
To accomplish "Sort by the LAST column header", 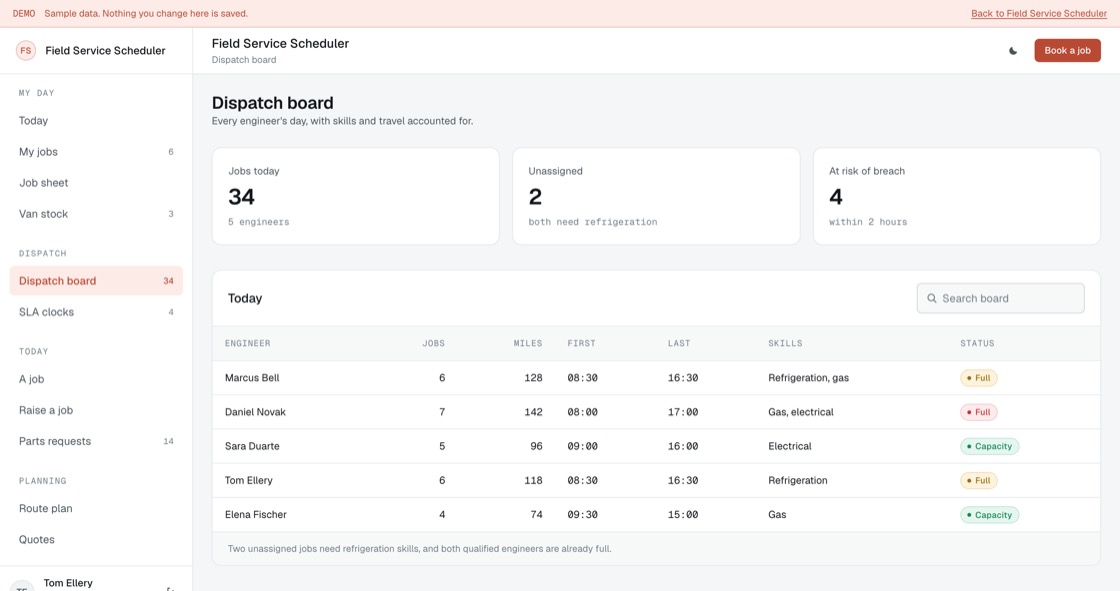I will (x=679, y=344).
